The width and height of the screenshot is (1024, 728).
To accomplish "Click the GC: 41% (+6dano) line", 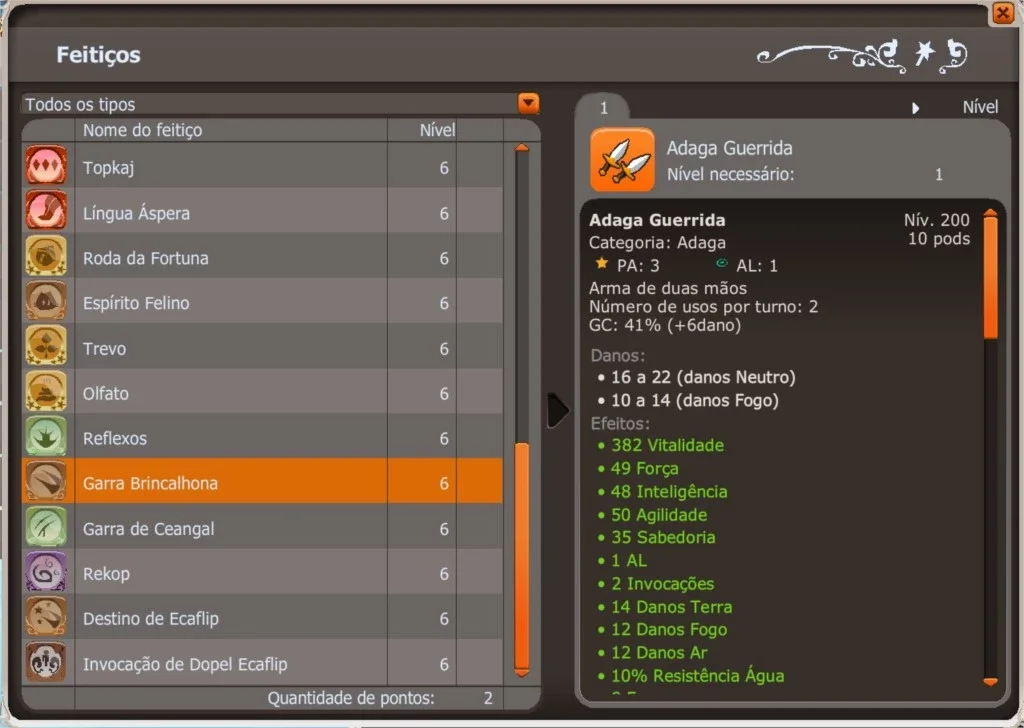I will 665,325.
